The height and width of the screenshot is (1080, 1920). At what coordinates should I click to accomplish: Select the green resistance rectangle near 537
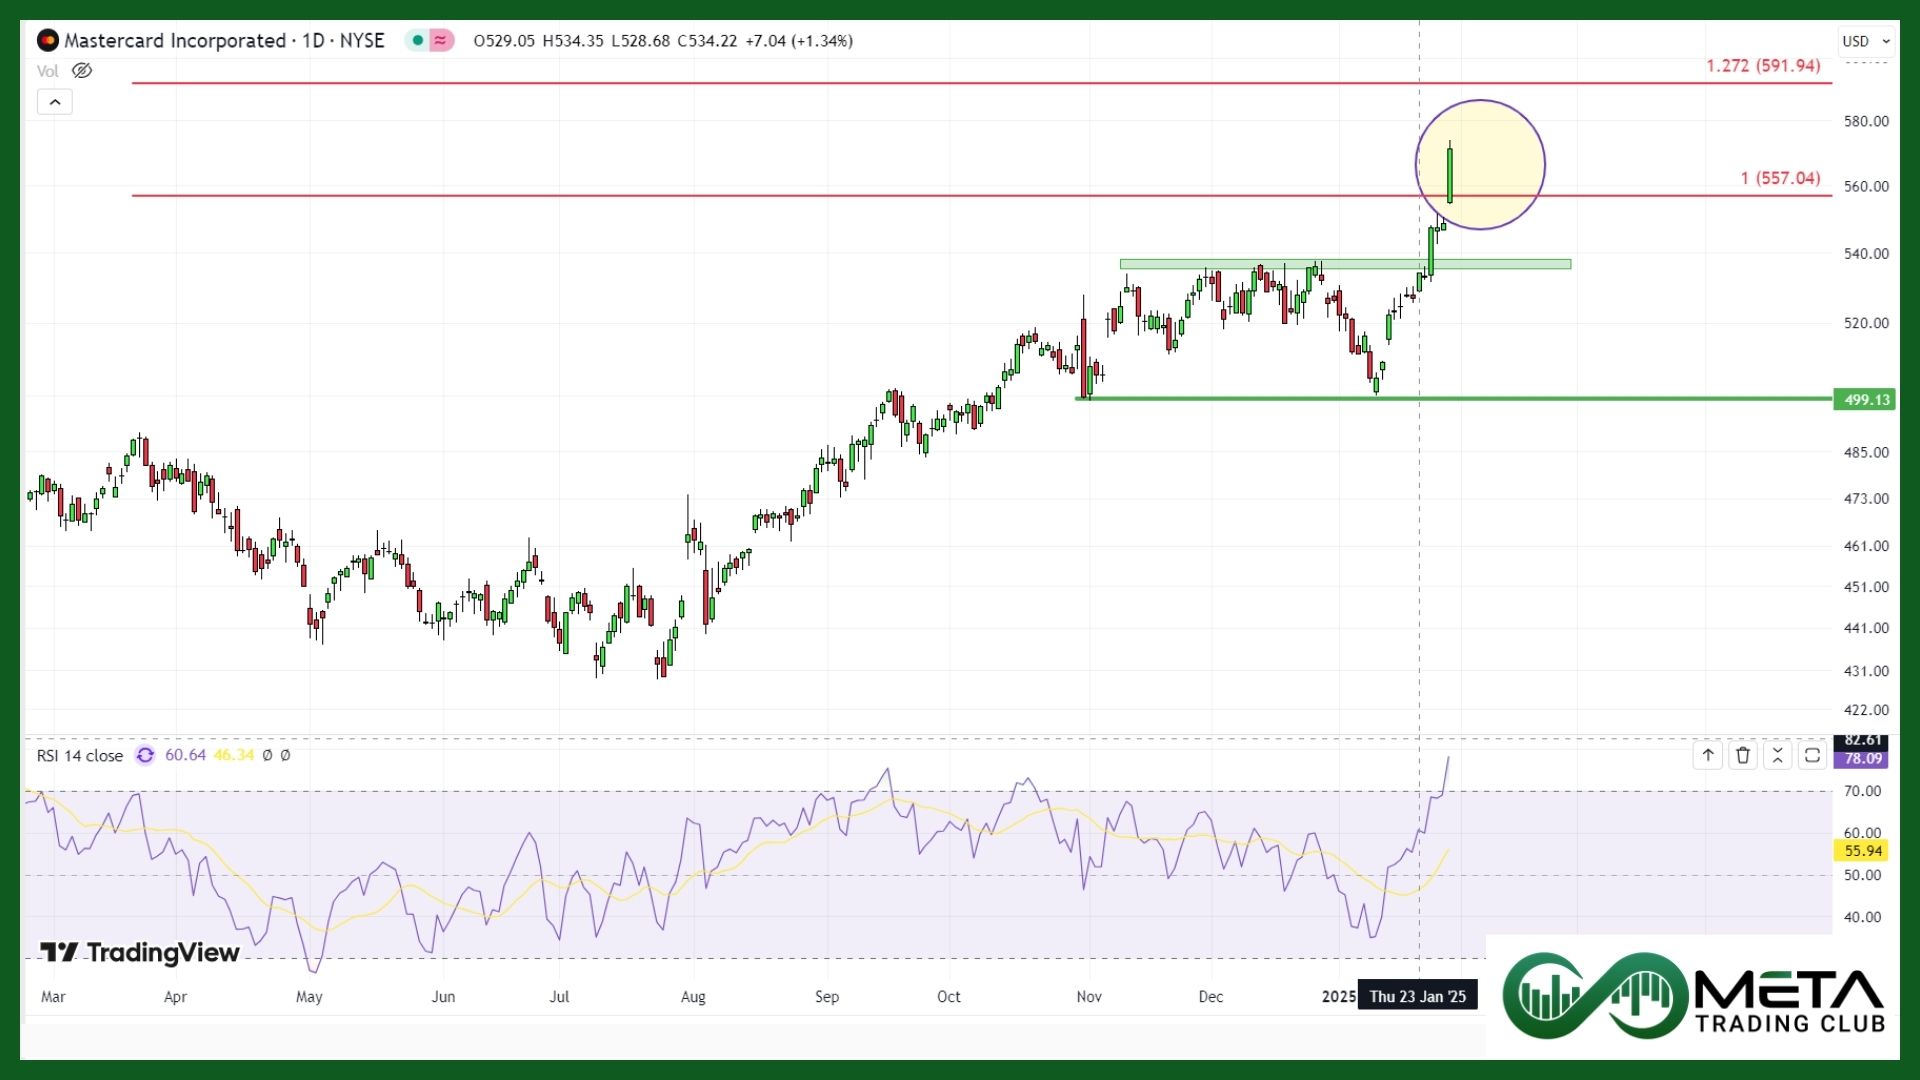[x=1345, y=265]
